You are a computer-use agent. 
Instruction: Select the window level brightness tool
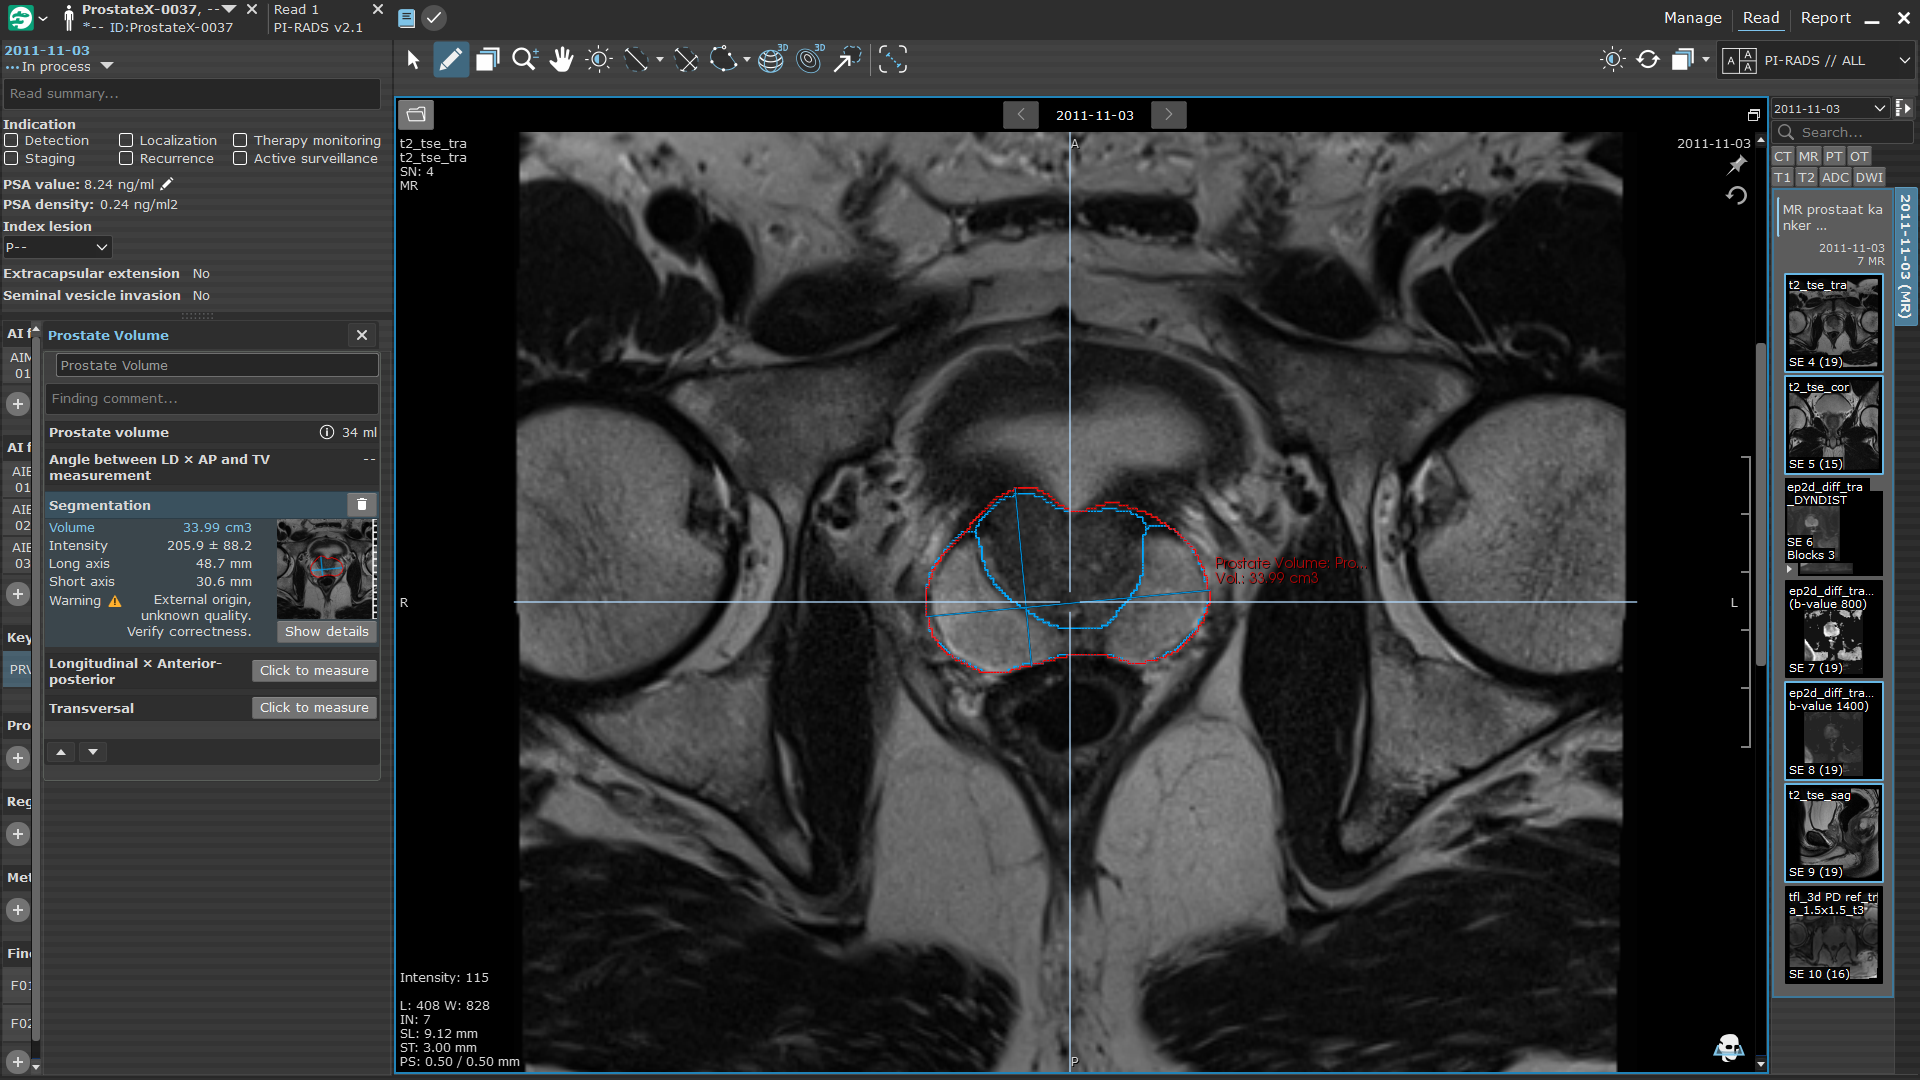click(x=599, y=60)
